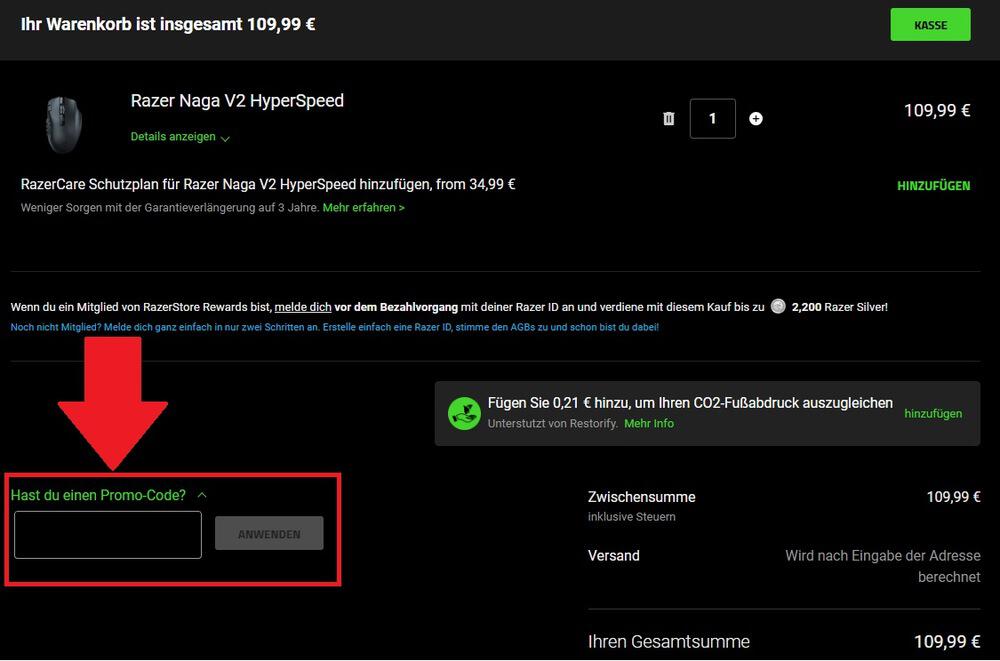
Task: Select the Razer Naga V2 HyperSpeed product title
Action: (237, 100)
